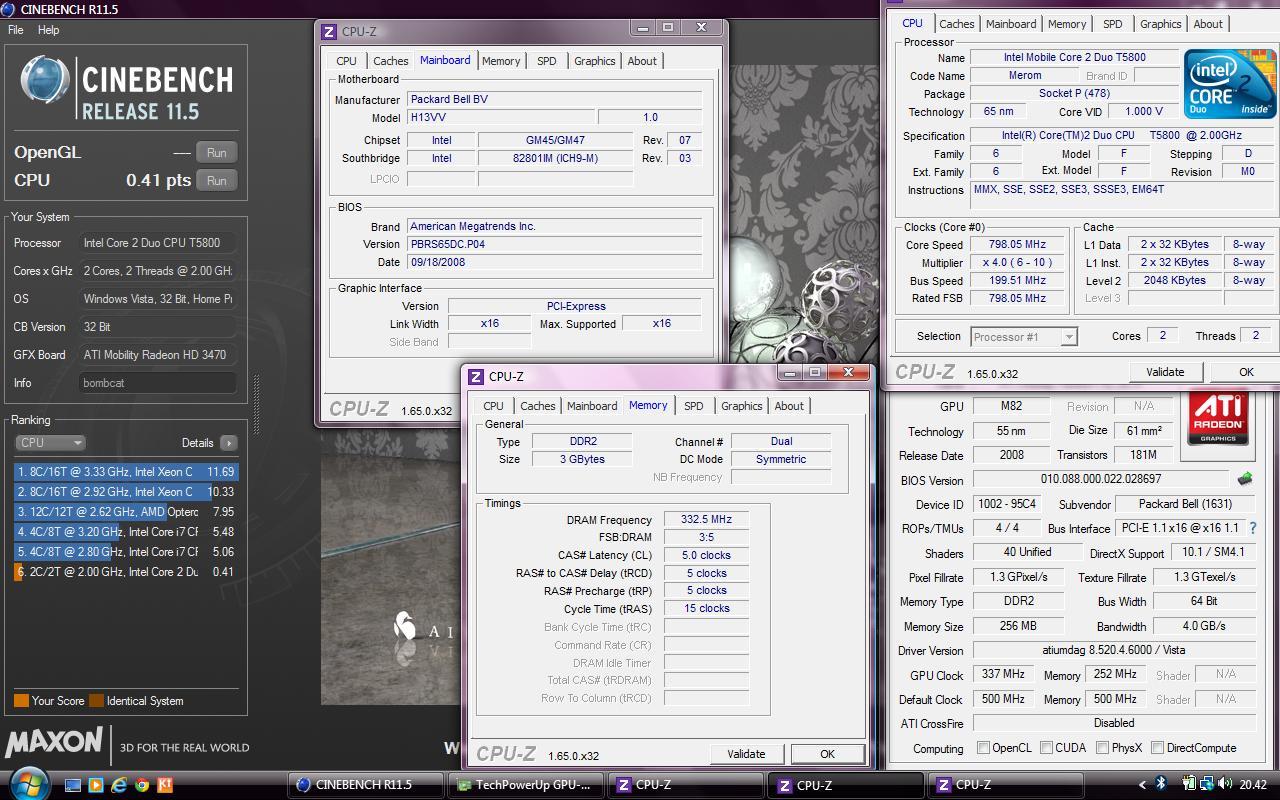Click the brown Identical System legend swatch

(96, 701)
